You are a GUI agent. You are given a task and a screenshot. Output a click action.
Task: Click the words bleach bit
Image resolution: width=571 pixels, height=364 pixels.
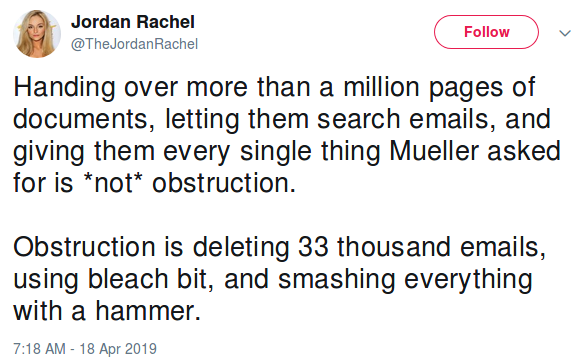[147, 279]
